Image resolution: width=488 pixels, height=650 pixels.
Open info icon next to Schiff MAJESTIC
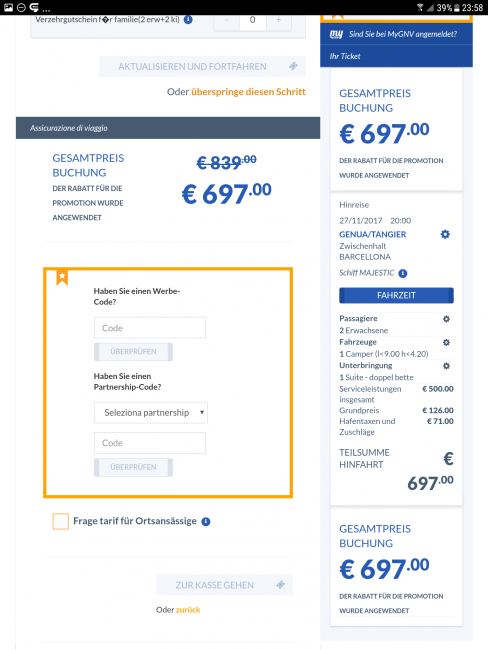(x=403, y=273)
